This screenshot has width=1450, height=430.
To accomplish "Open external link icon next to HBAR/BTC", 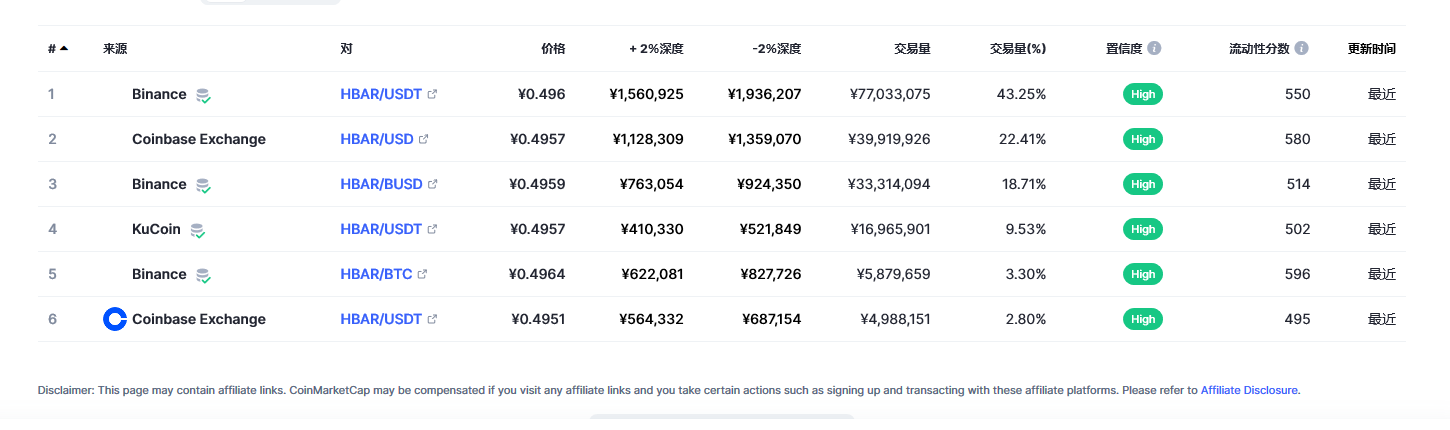I will point(422,274).
